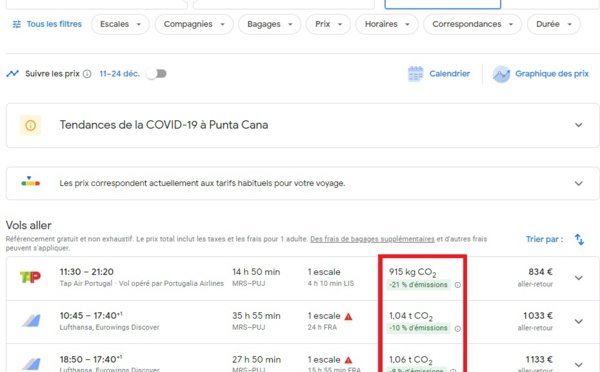This screenshot has width=600, height=372.
Task: Click emissions info icon for 1,04 t CO2
Action: pos(458,329)
